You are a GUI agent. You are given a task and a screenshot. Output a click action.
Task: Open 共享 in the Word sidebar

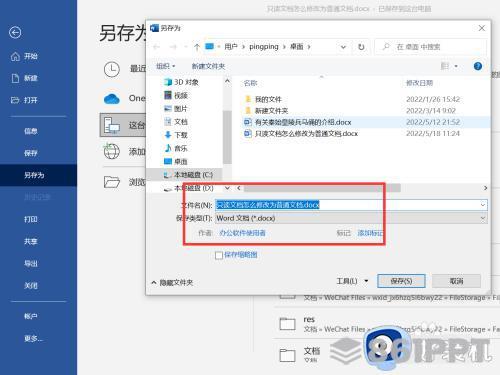31,241
